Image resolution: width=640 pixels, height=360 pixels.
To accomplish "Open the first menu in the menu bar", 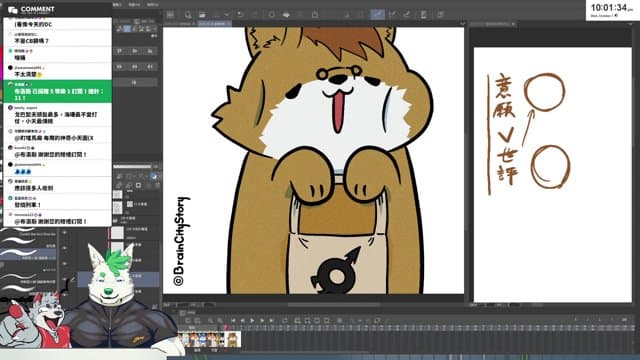I will 117,4.
